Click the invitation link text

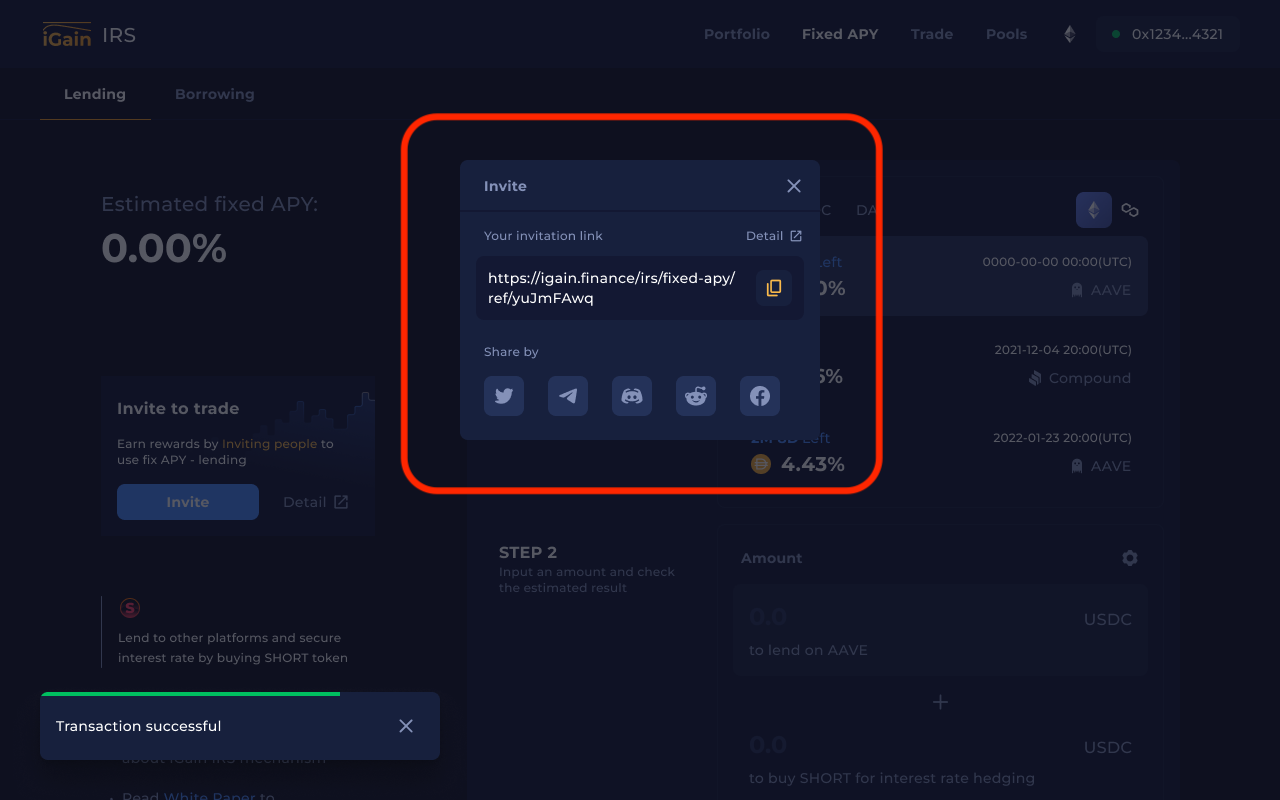tap(612, 288)
